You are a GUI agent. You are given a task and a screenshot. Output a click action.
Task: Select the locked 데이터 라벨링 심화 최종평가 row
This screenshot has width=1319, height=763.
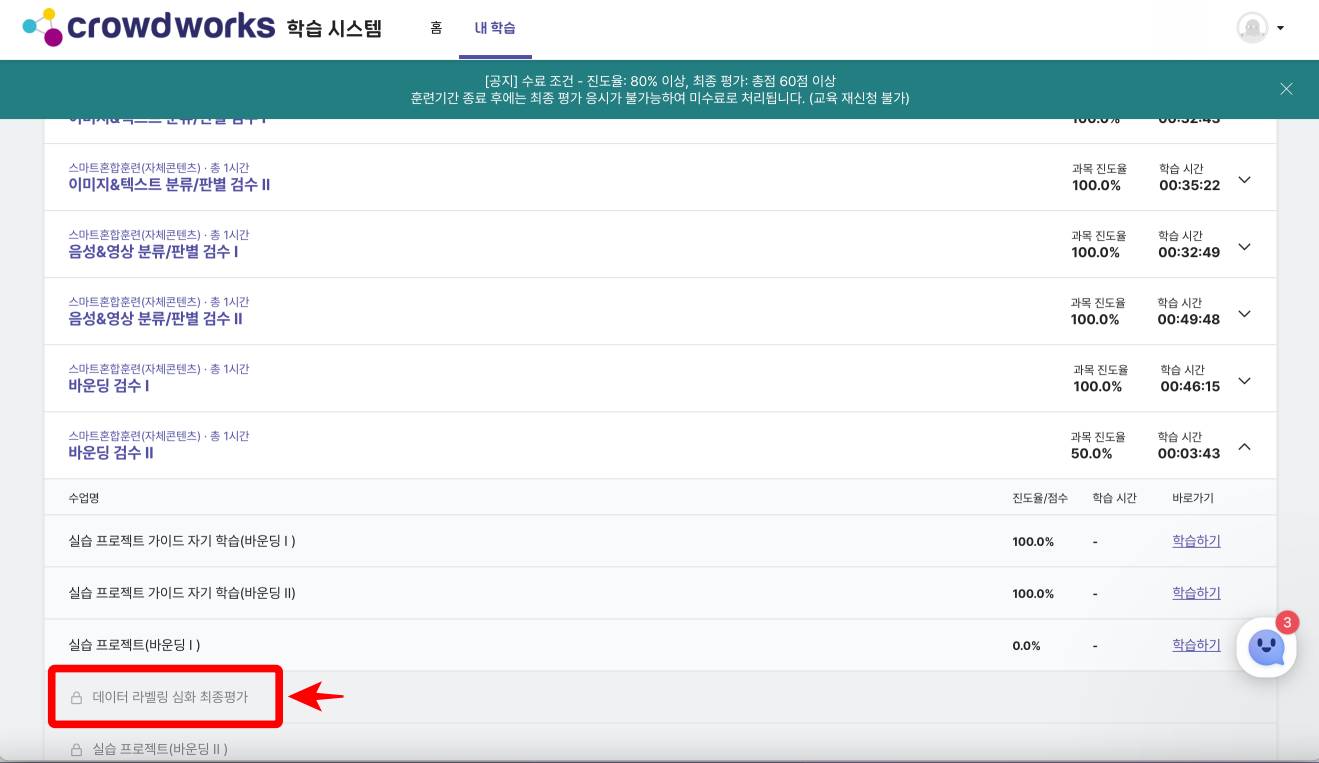164,697
